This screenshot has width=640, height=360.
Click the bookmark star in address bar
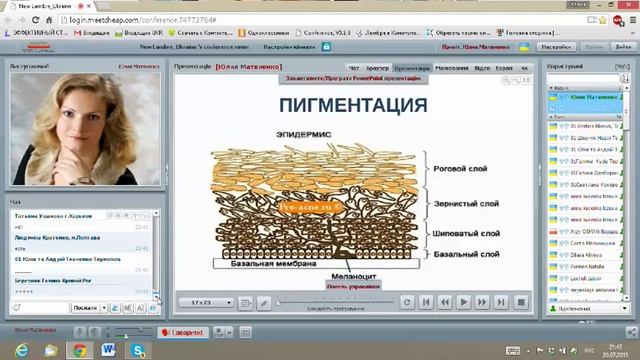pos(602,20)
